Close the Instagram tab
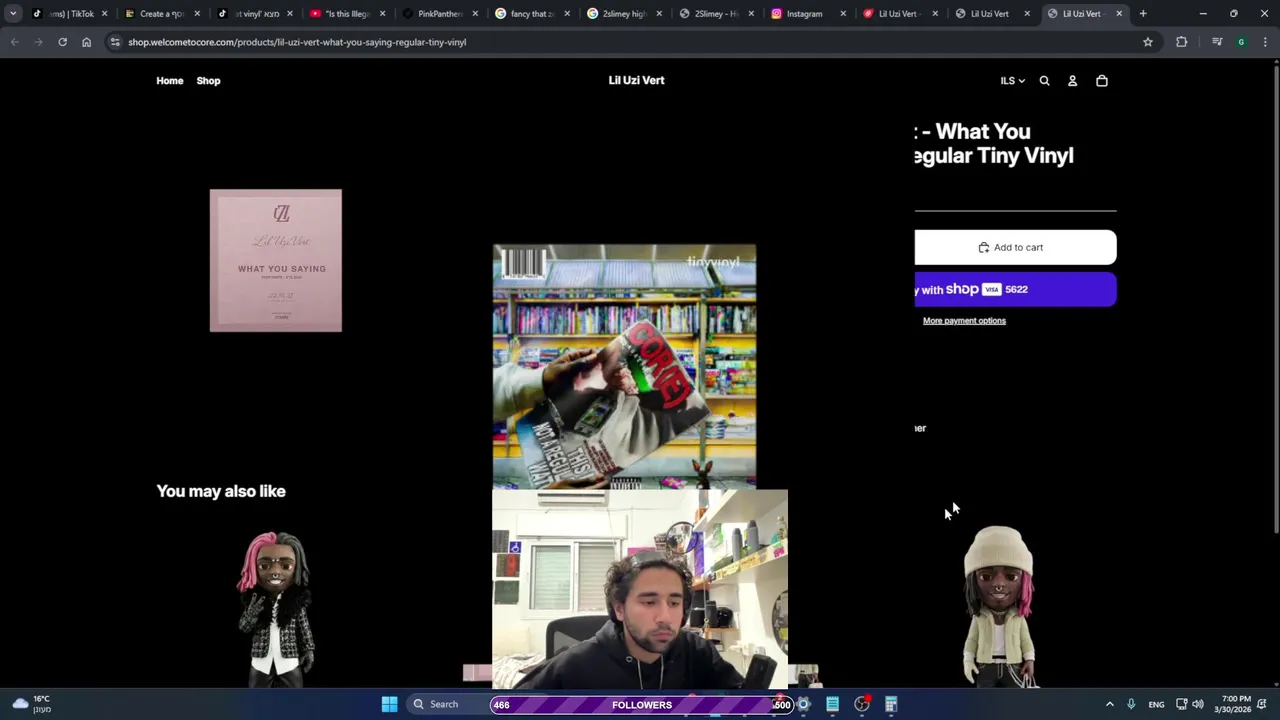This screenshot has width=1280, height=720. [843, 14]
